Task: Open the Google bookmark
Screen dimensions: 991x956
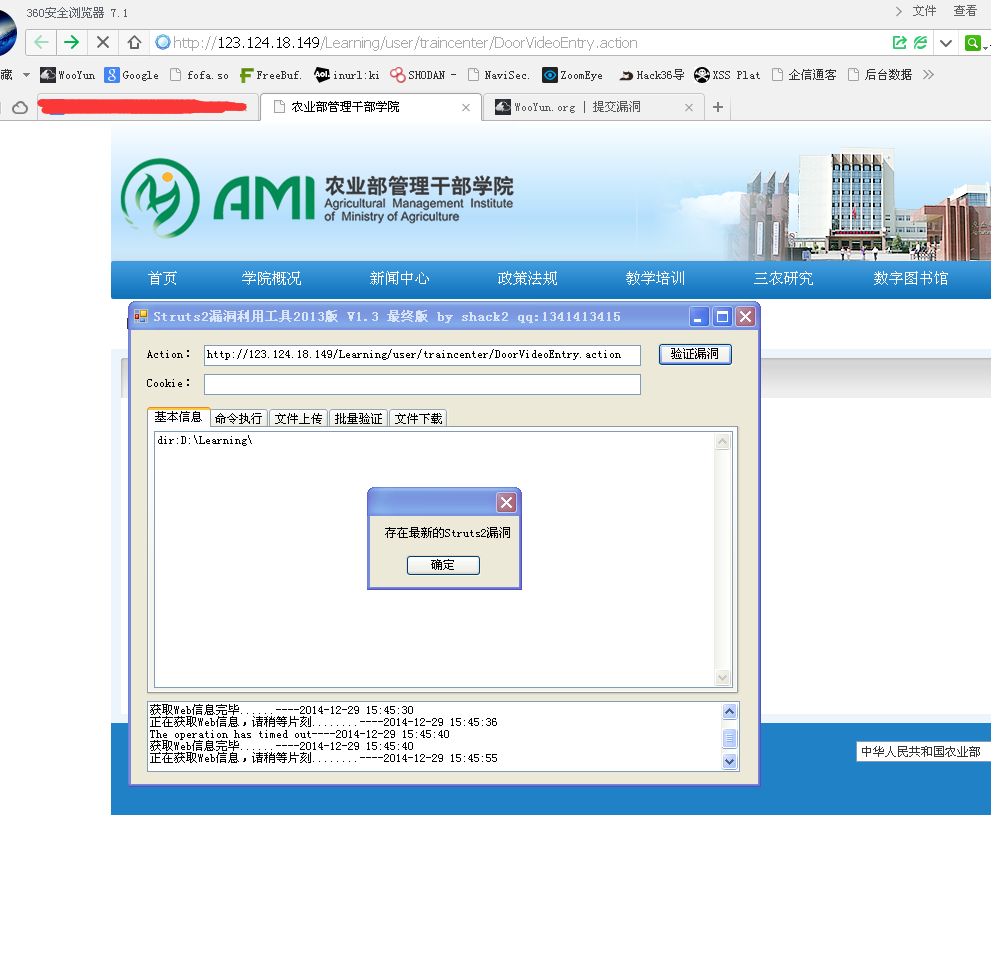Action: 132,75
